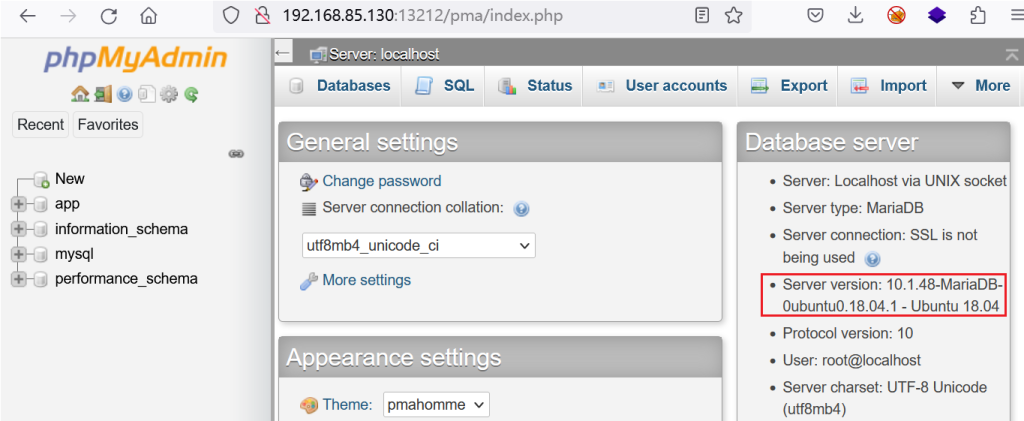The height and width of the screenshot is (421, 1024).
Task: Open the More menu in top tabs
Action: (x=980, y=86)
